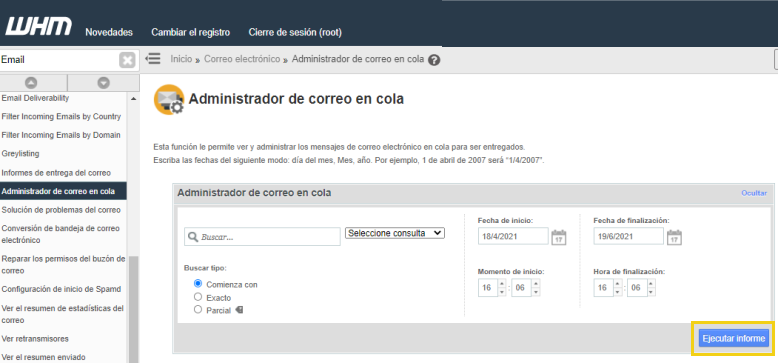Clear the Email search box
Image resolution: width=778 pixels, height=363 pixels.
(127, 60)
